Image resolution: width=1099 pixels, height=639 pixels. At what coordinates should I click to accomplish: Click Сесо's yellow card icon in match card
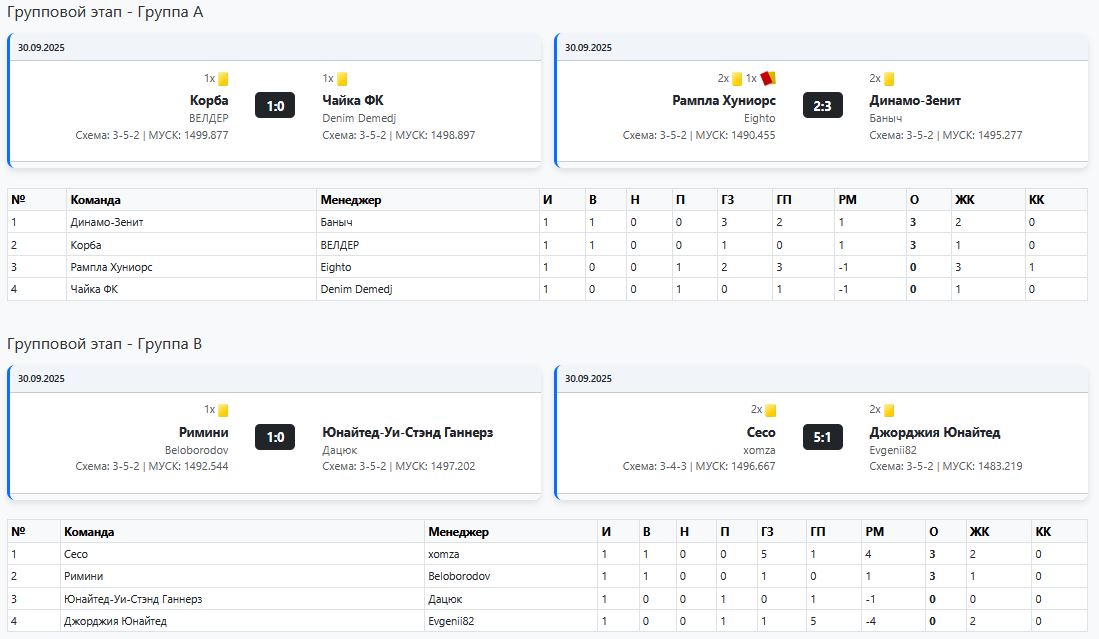770,410
